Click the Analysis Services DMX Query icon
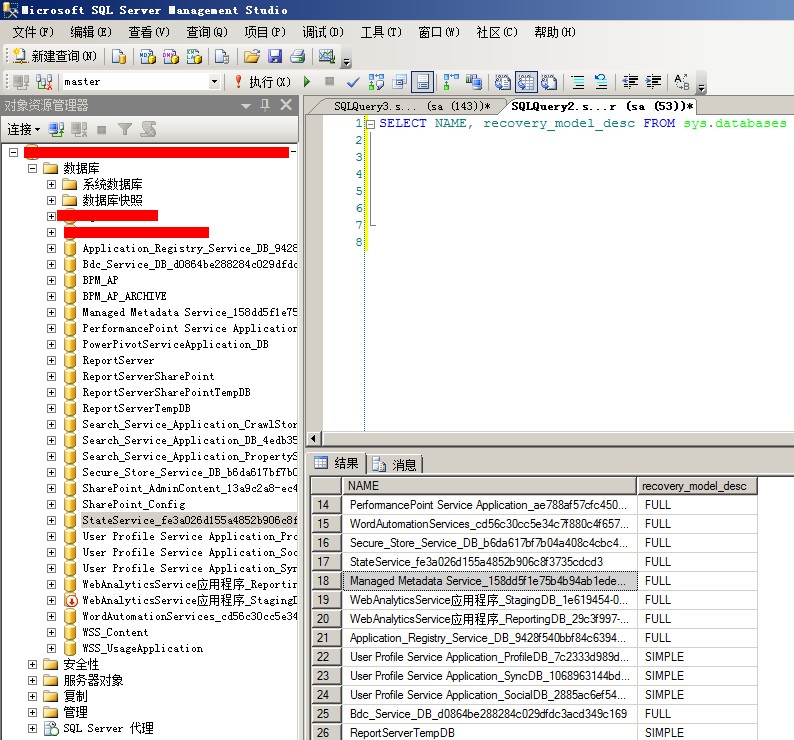 pos(171,56)
